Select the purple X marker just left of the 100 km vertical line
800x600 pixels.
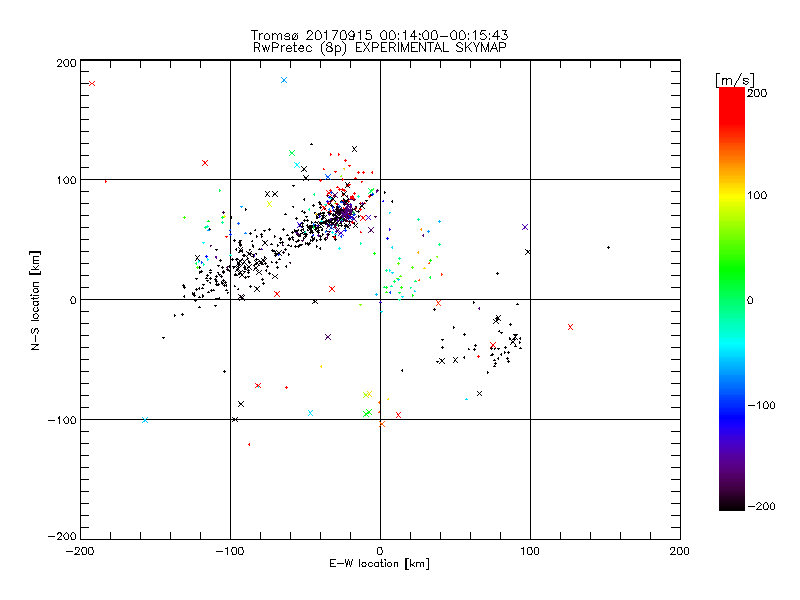(x=525, y=227)
